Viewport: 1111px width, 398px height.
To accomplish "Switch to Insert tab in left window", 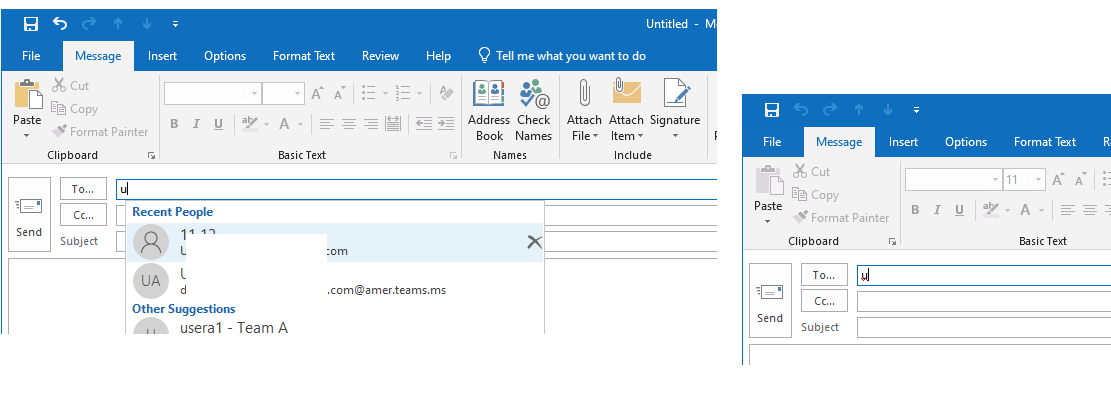I will (162, 56).
